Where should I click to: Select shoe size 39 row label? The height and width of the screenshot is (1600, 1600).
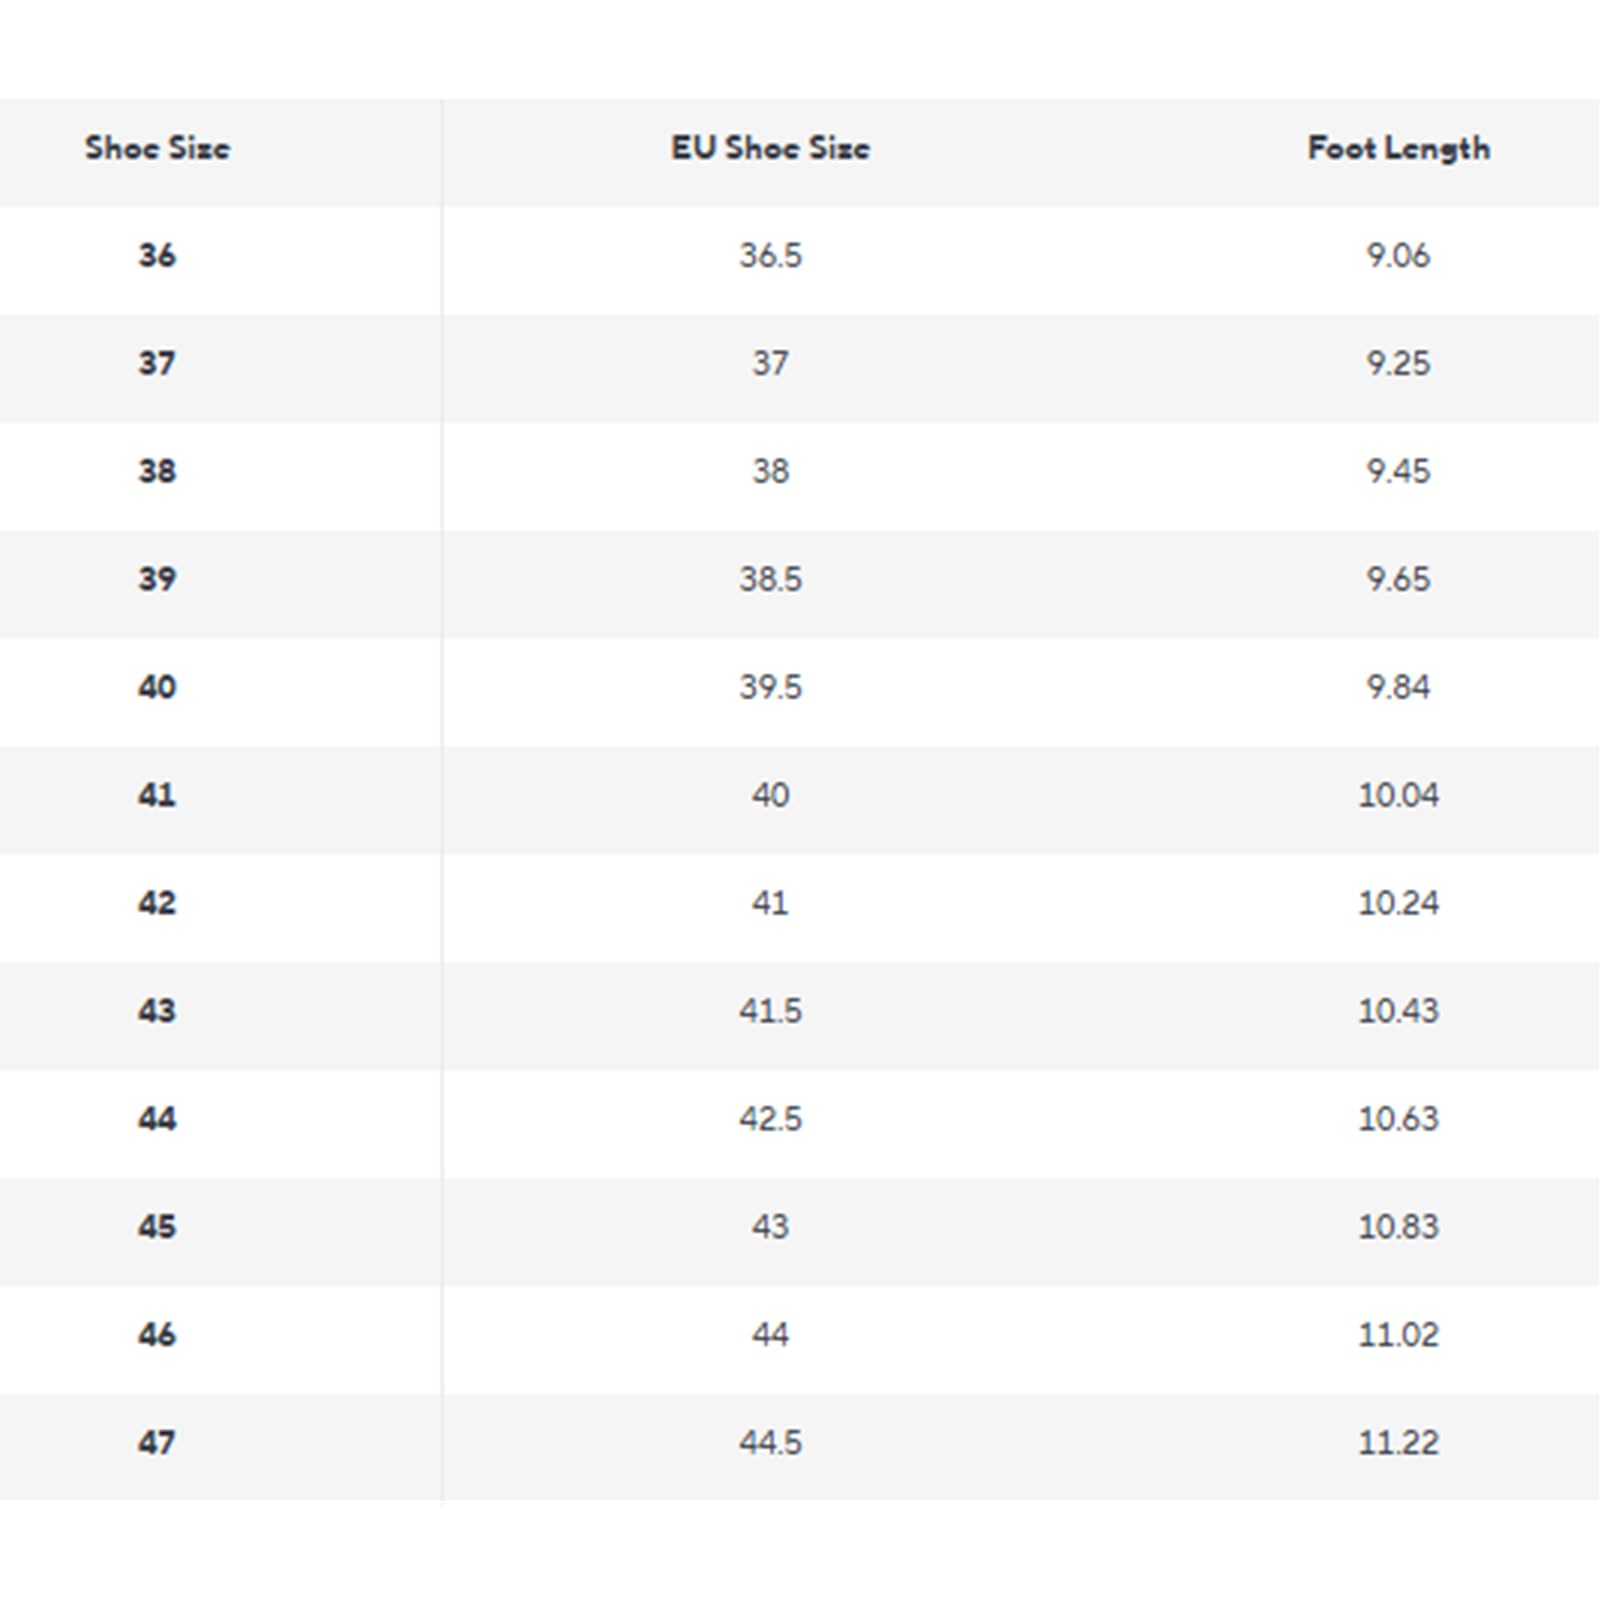[x=157, y=579]
